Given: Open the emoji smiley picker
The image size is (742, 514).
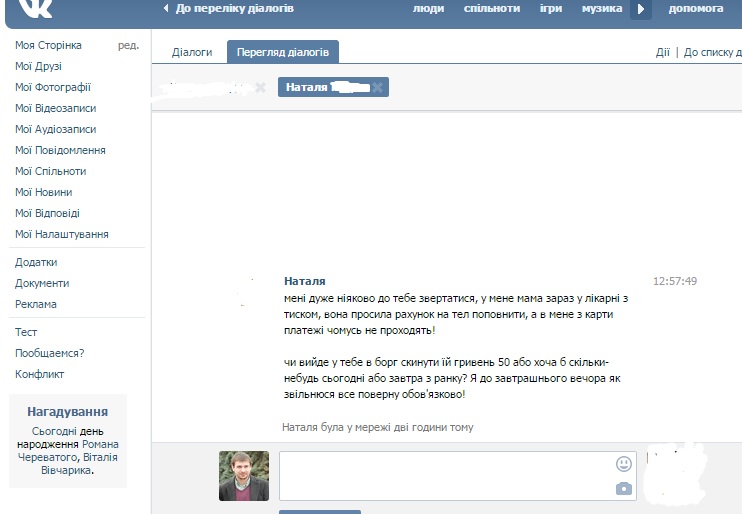Looking at the screenshot, I should tap(624, 464).
